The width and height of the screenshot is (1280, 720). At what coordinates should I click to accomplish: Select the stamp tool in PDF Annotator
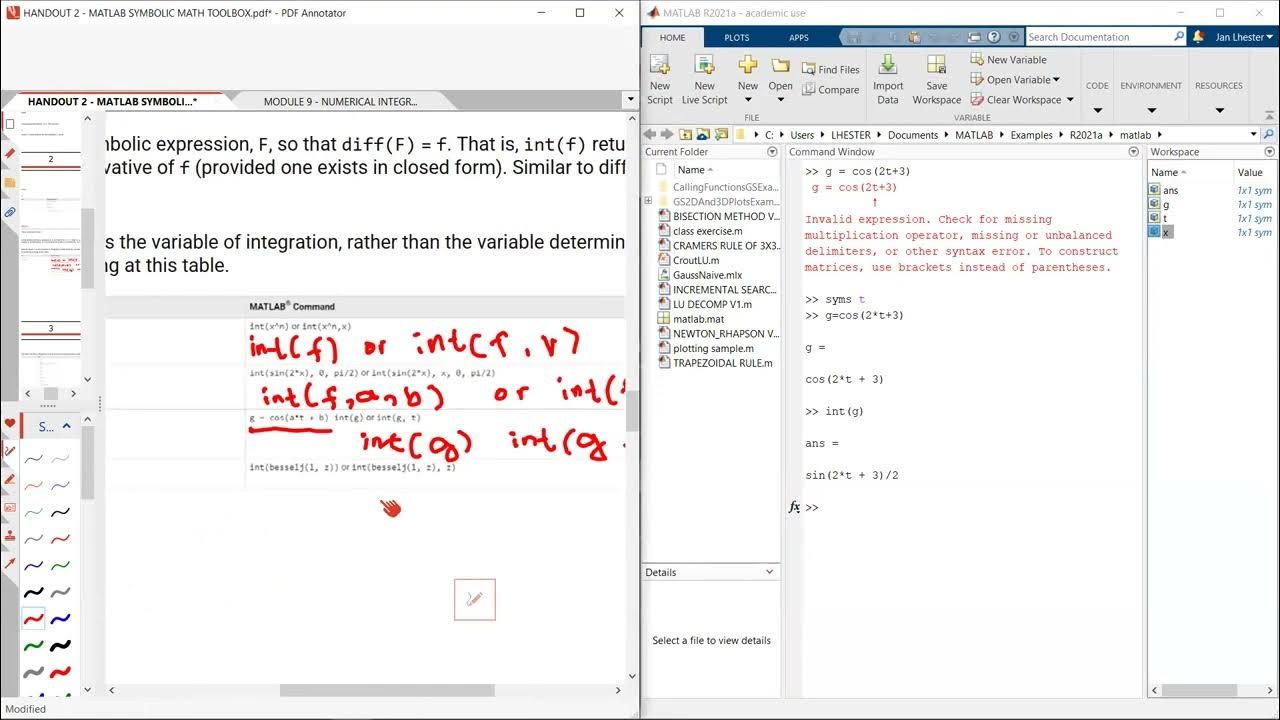pos(10,536)
